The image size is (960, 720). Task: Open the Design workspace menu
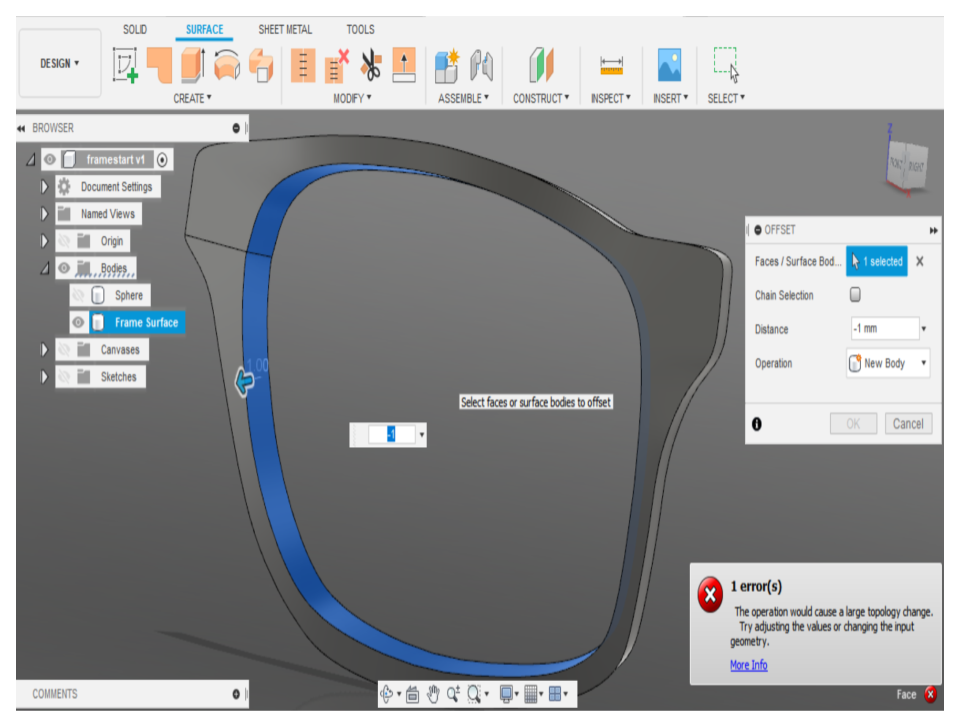(59, 62)
